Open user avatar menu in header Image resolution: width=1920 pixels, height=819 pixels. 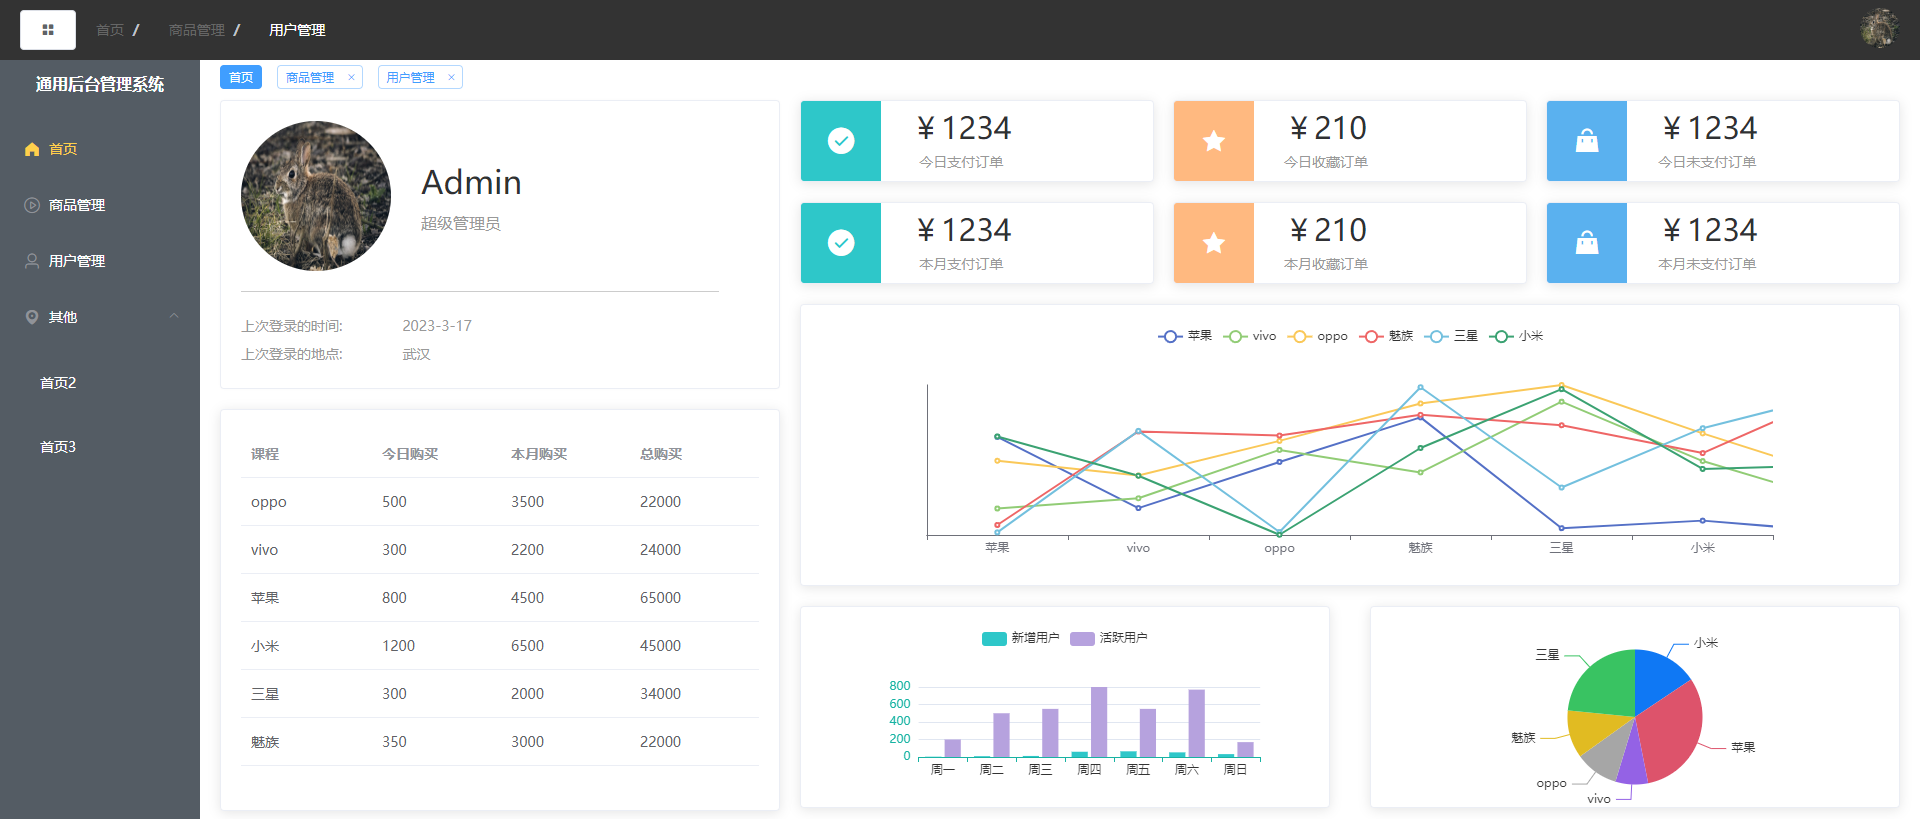point(1880,29)
